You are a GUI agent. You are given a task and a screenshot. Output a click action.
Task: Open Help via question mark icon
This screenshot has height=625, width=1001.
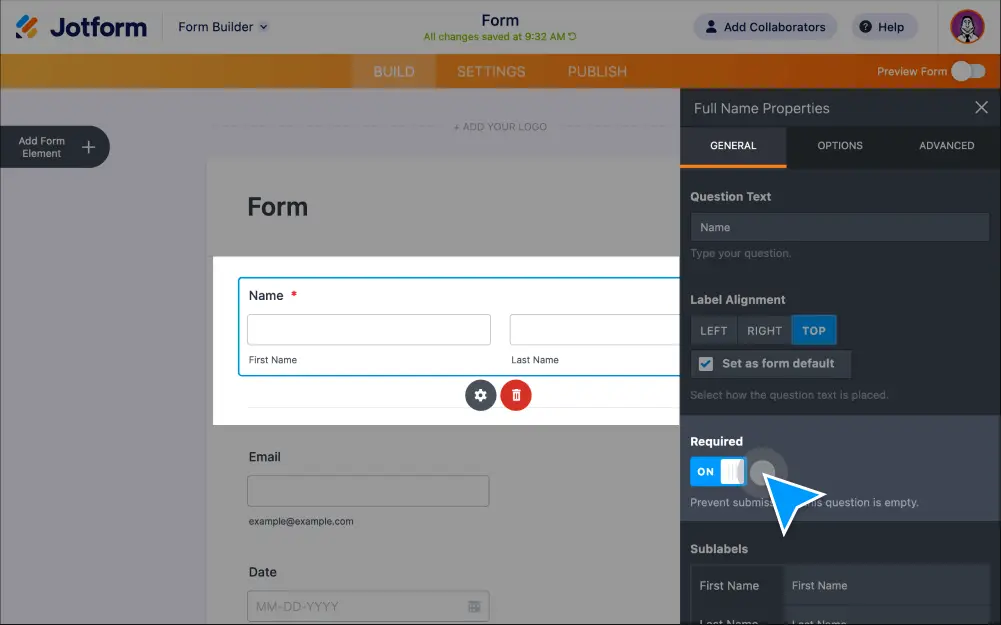pos(866,27)
